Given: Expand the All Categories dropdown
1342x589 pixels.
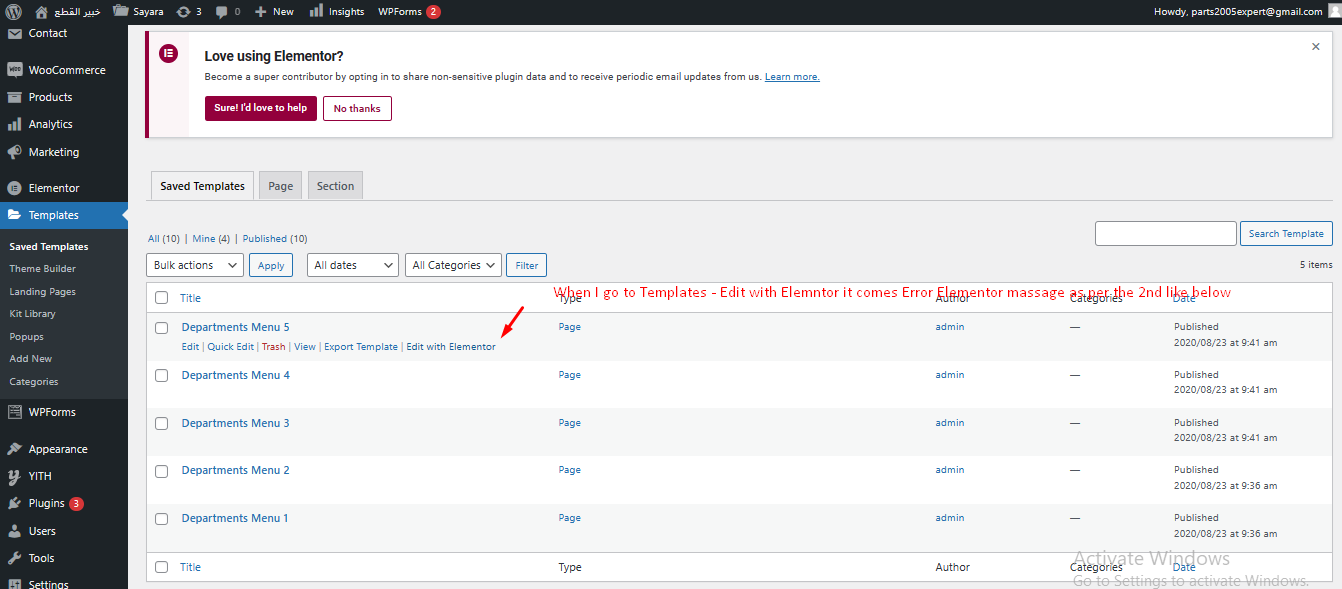Looking at the screenshot, I should [453, 265].
